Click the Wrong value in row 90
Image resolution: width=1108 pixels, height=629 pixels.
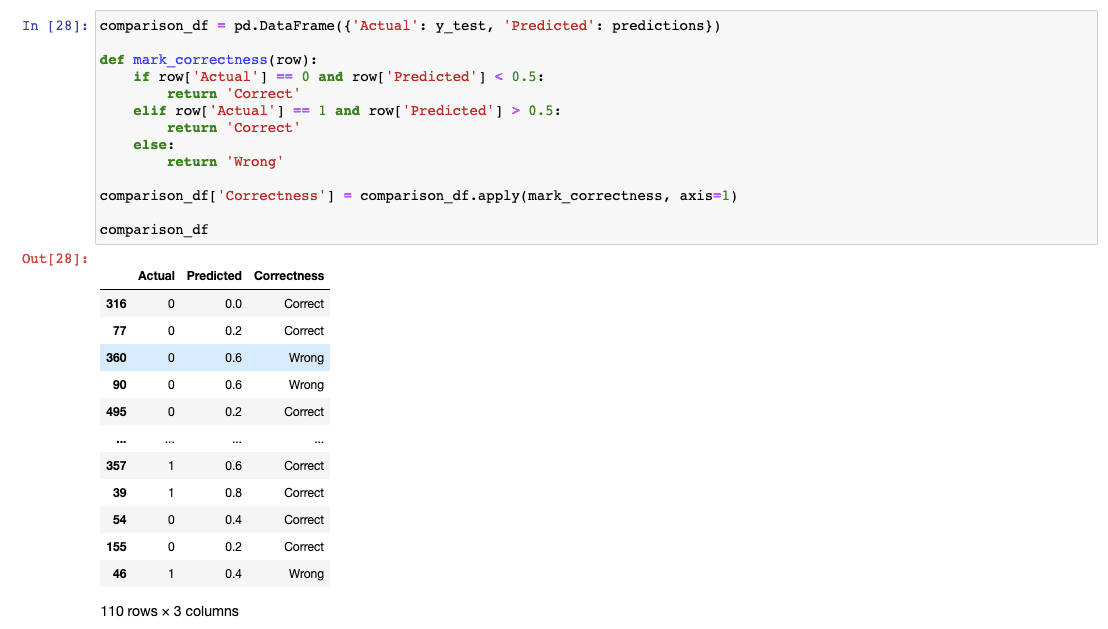tap(306, 385)
